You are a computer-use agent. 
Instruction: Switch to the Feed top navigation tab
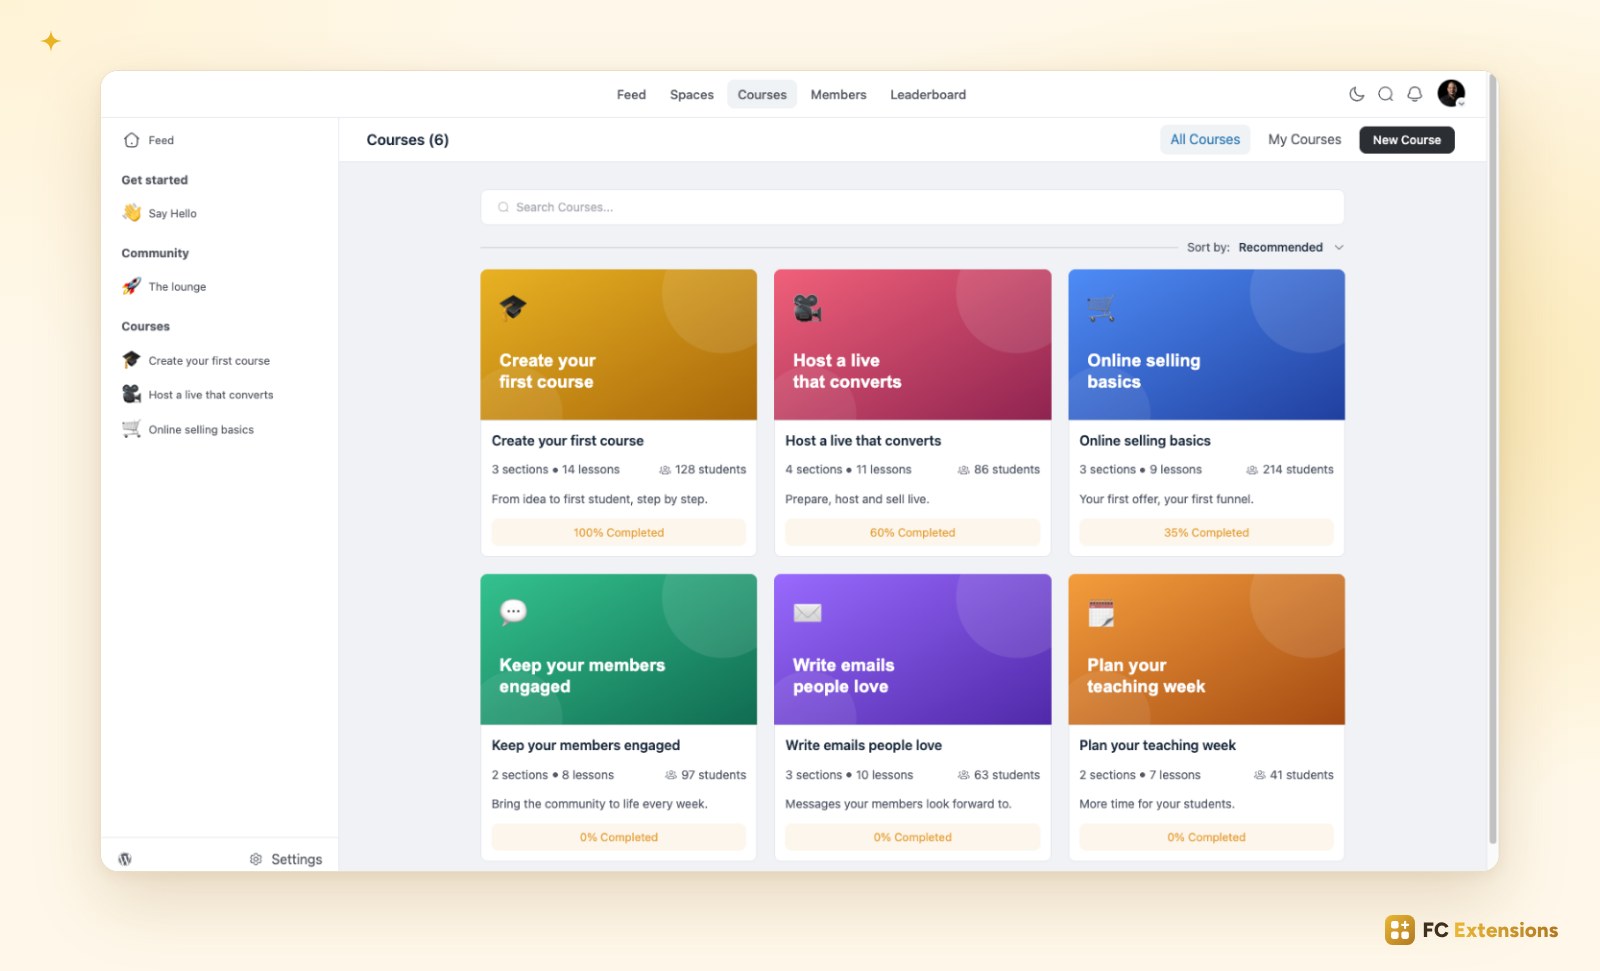[x=631, y=94]
